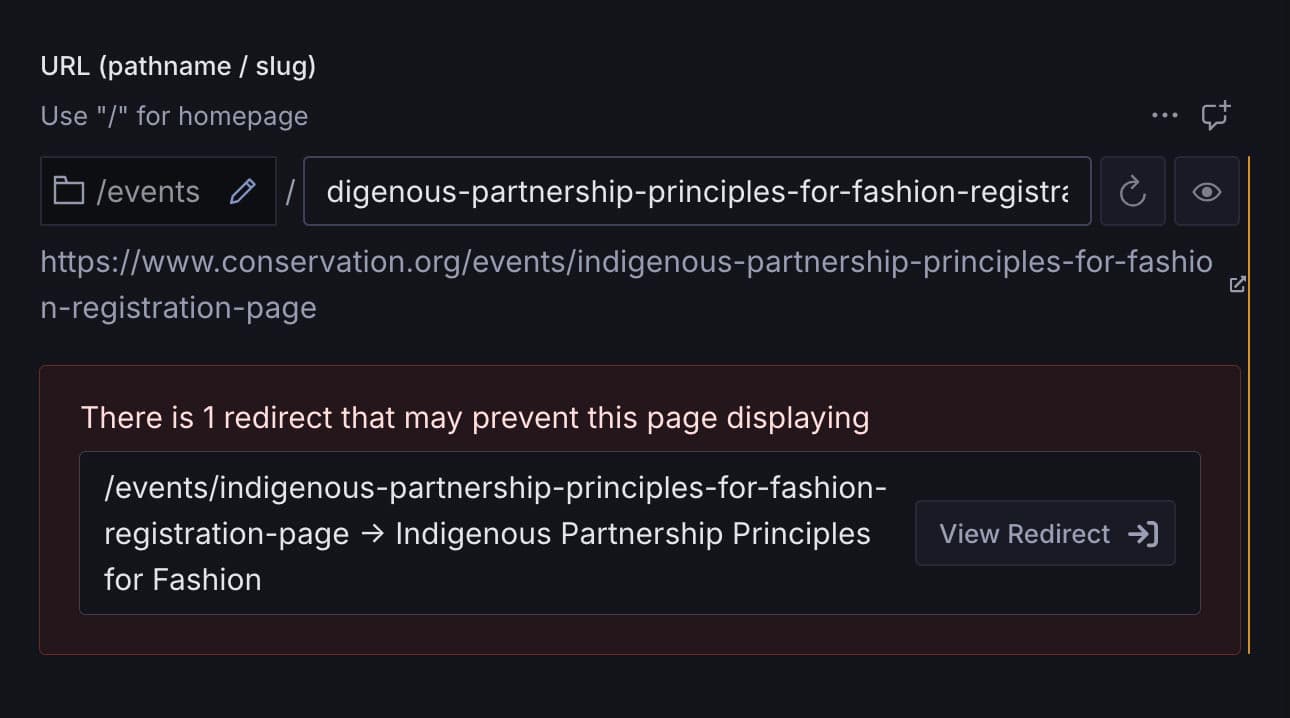Click the arrow icon inside View Redirect

1143,534
